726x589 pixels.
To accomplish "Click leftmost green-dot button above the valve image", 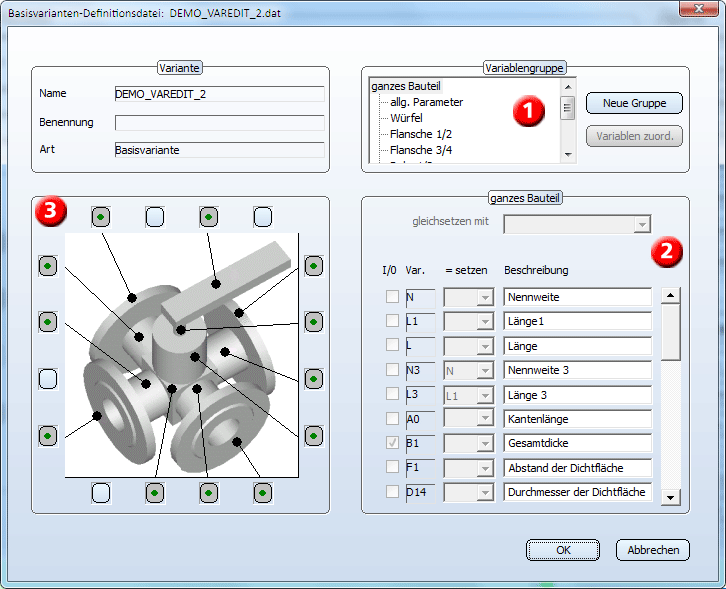I will [101, 216].
